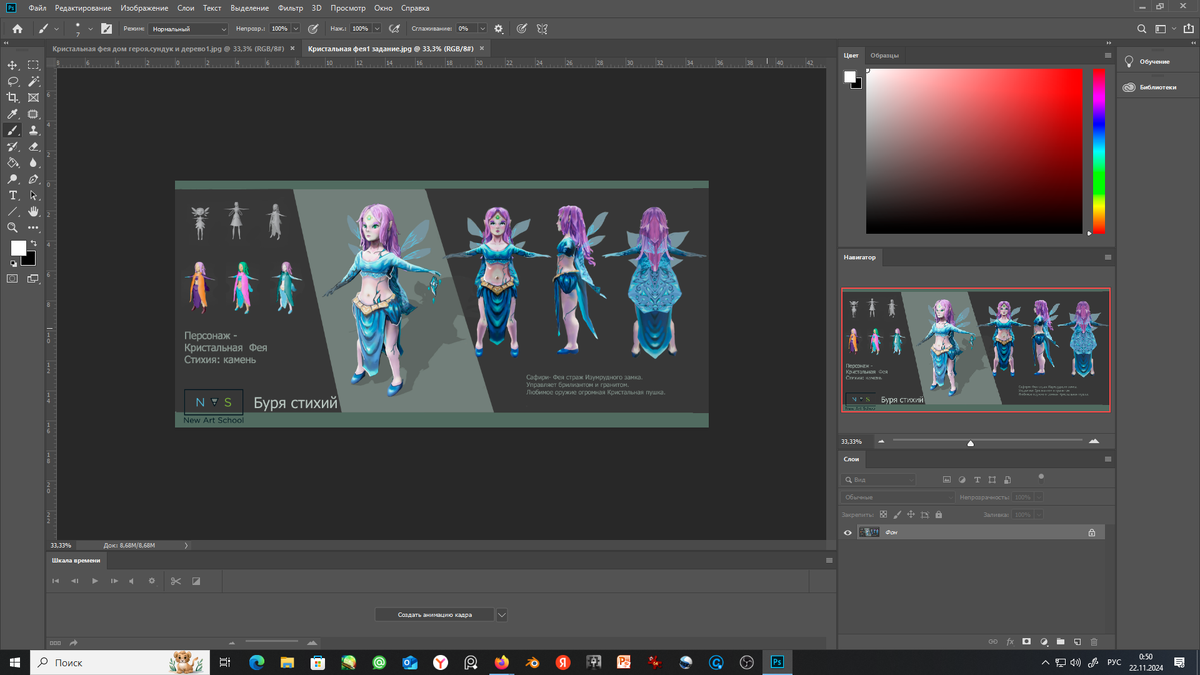1200x675 pixels.
Task: Select the Clone Stamp tool
Action: click(x=33, y=130)
